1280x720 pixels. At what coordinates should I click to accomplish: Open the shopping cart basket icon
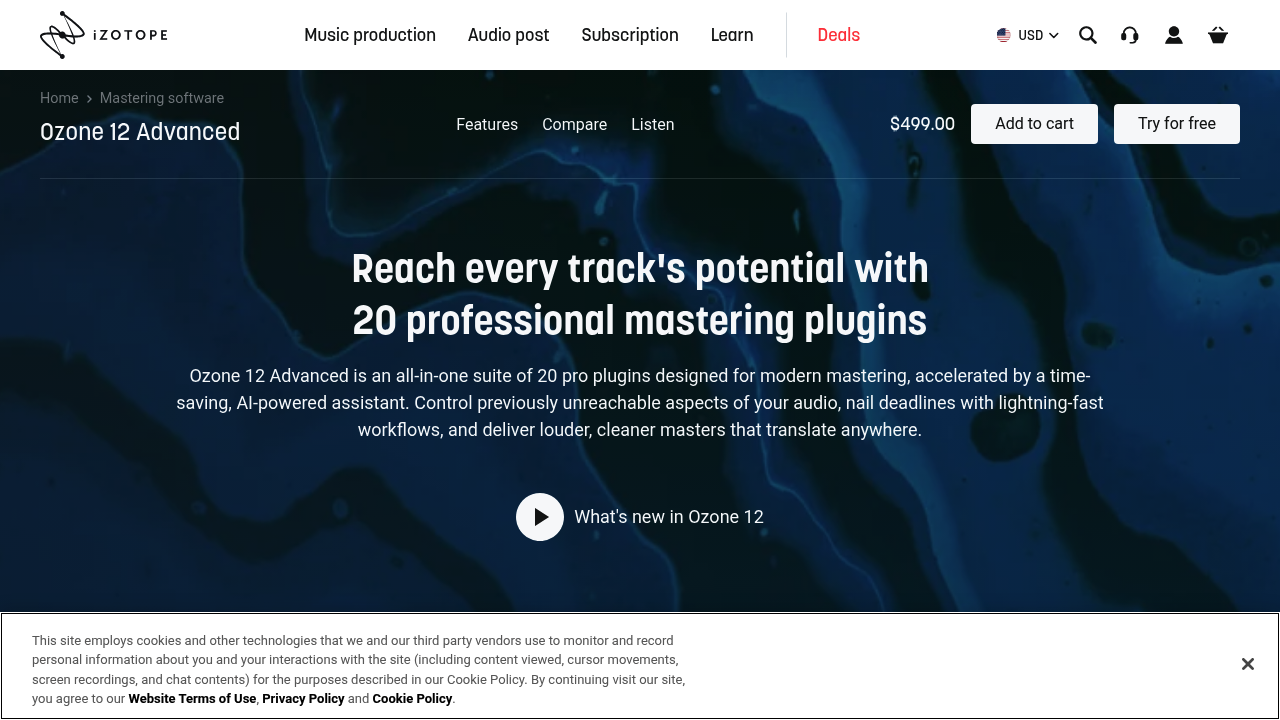pos(1218,35)
